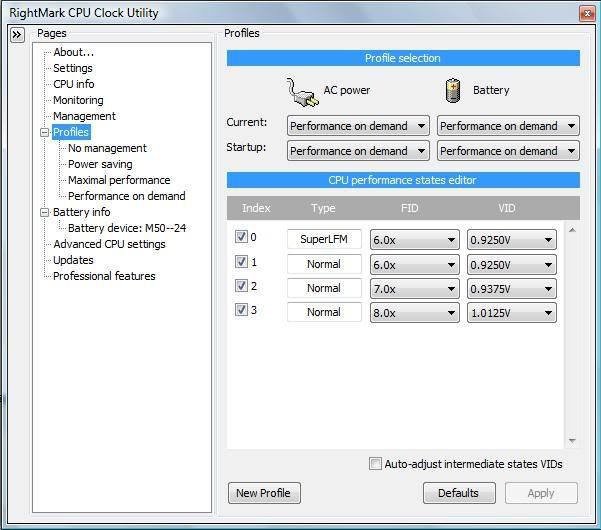Click the states list scroll-down arrow

[x=572, y=441]
